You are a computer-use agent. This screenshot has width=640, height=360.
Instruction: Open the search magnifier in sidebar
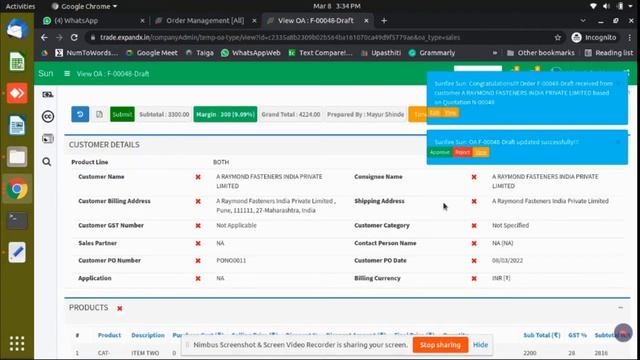point(47,162)
